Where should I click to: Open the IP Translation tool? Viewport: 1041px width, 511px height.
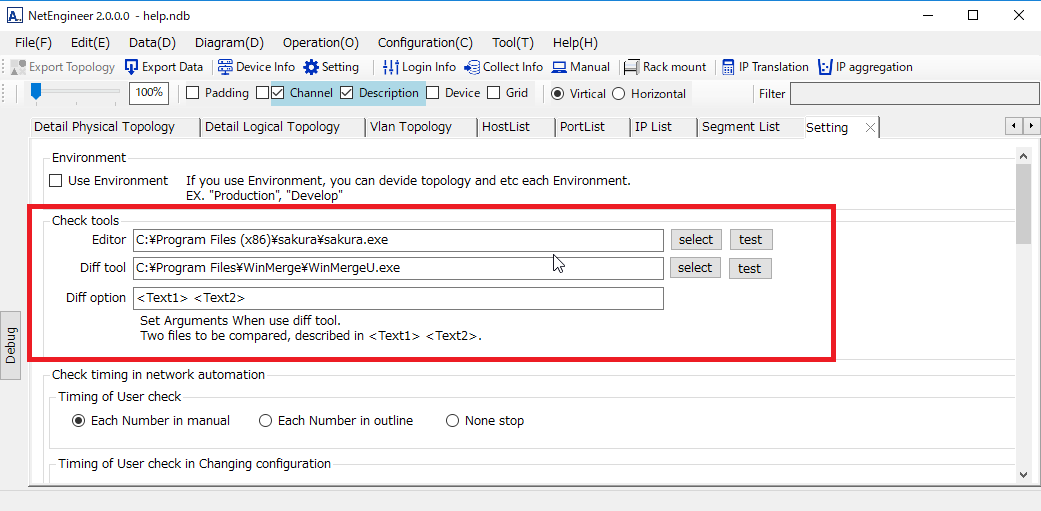(x=728, y=67)
